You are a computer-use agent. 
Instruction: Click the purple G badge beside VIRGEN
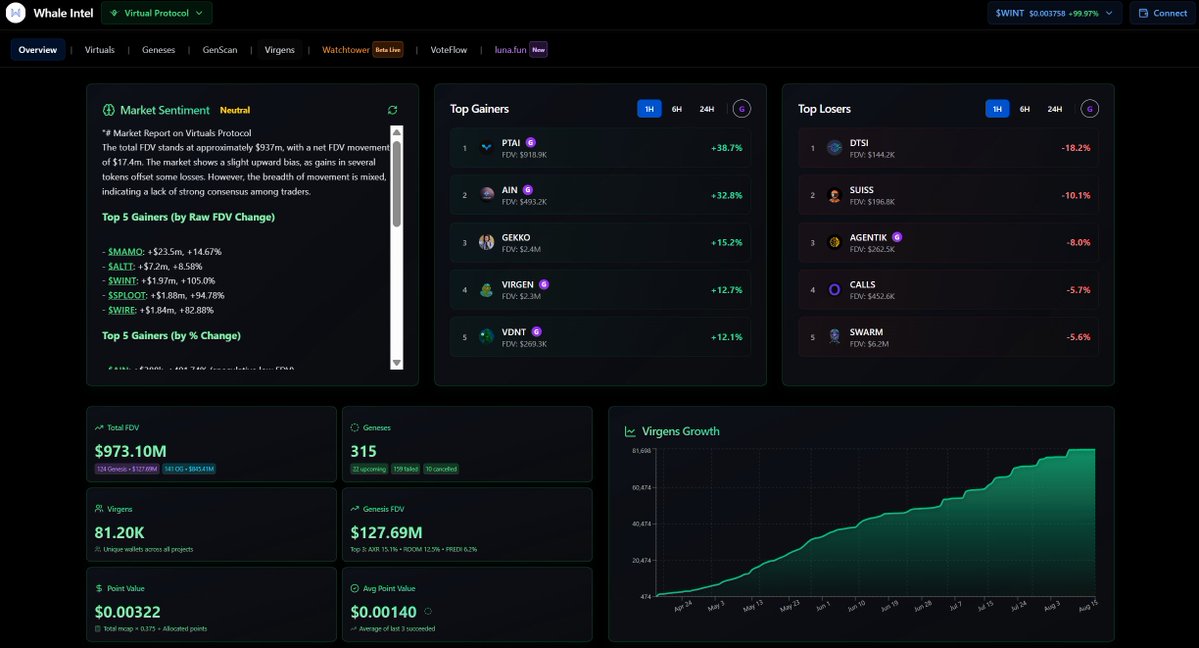tap(544, 285)
